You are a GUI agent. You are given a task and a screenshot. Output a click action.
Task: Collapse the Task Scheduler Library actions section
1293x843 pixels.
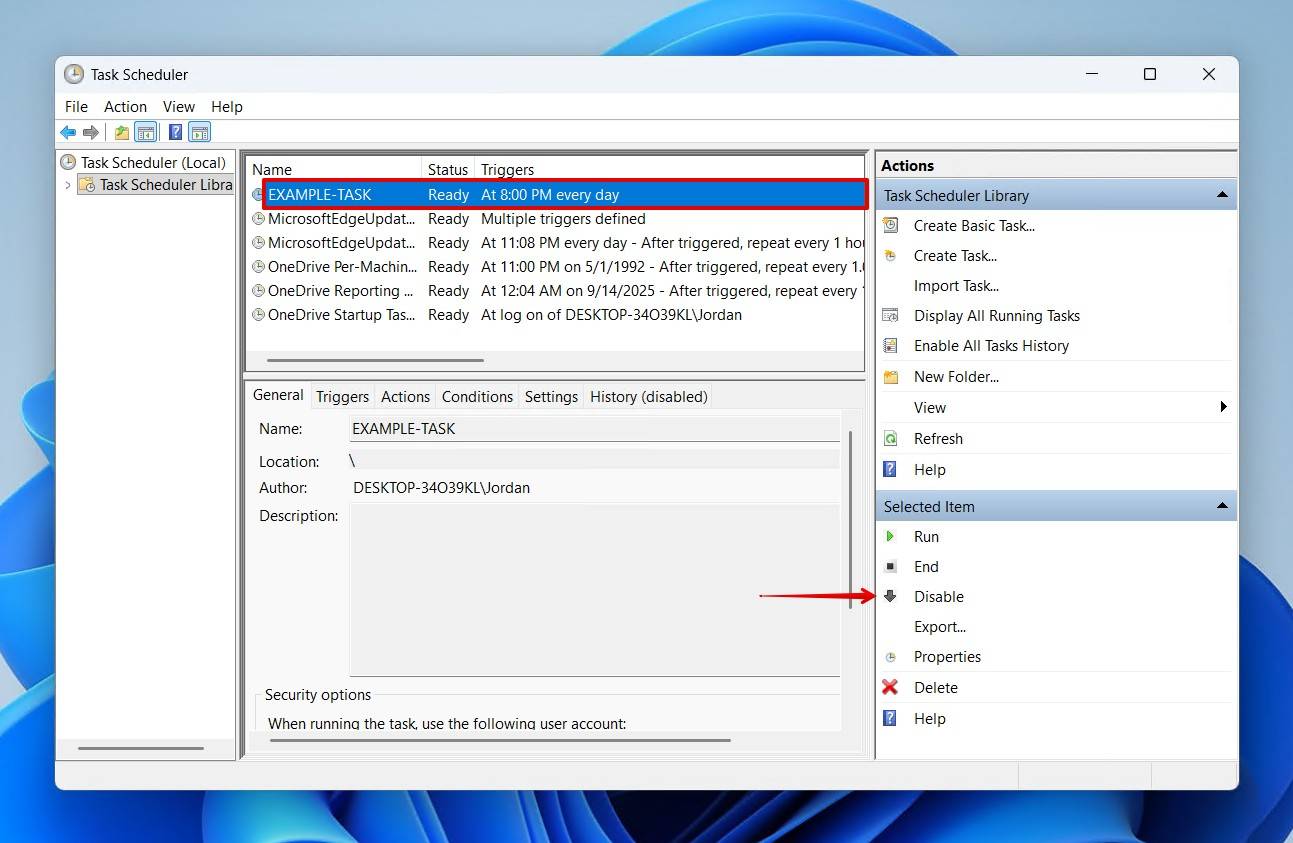click(1222, 195)
